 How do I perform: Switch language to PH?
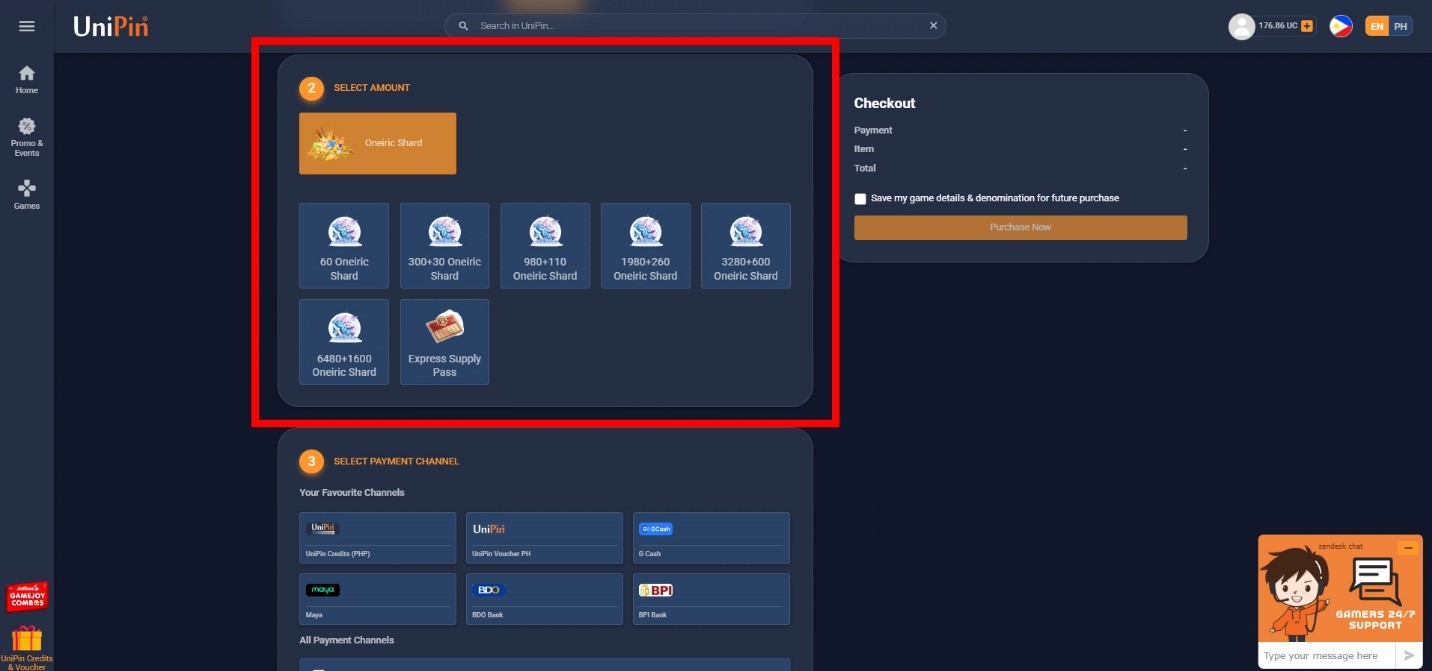[x=1401, y=26]
